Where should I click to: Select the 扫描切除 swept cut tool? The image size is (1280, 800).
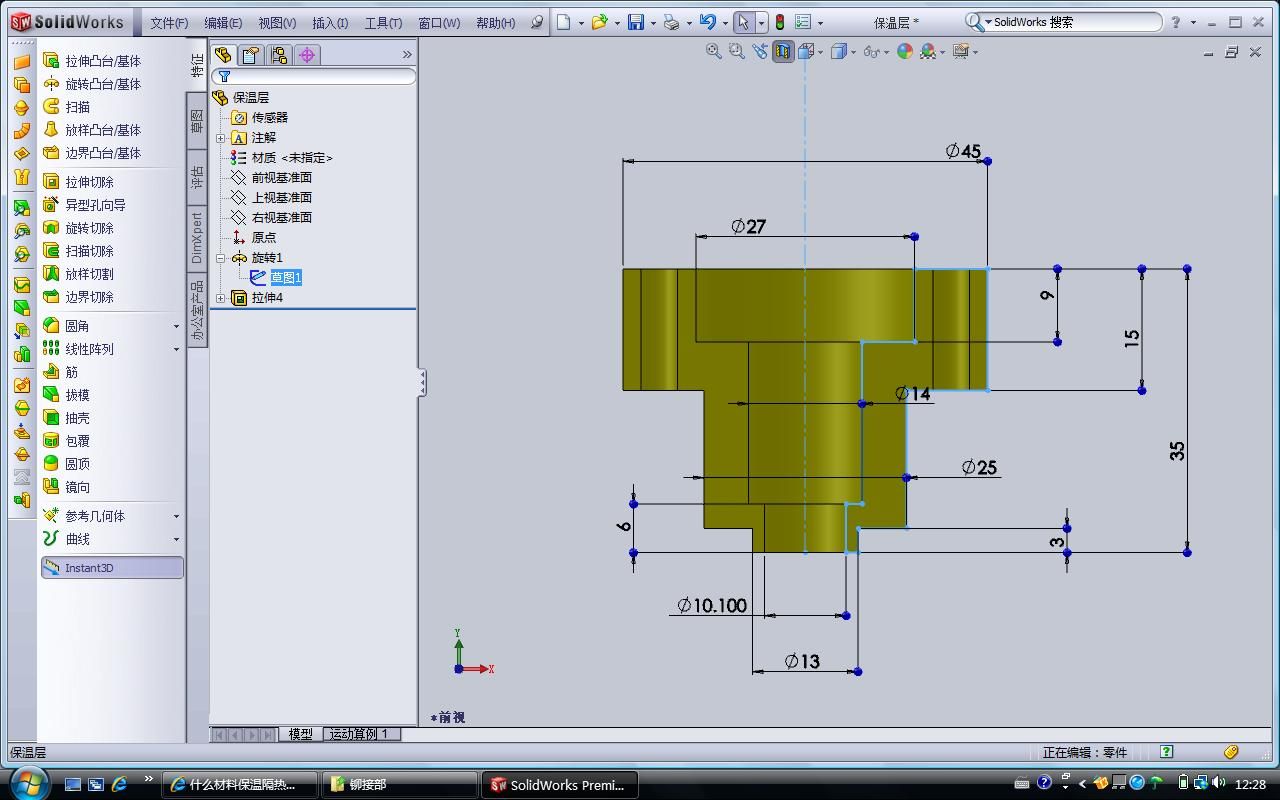point(79,251)
